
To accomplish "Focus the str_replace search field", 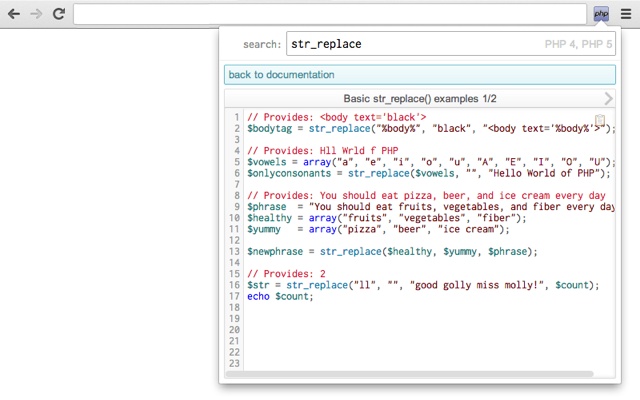I will click(451, 44).
